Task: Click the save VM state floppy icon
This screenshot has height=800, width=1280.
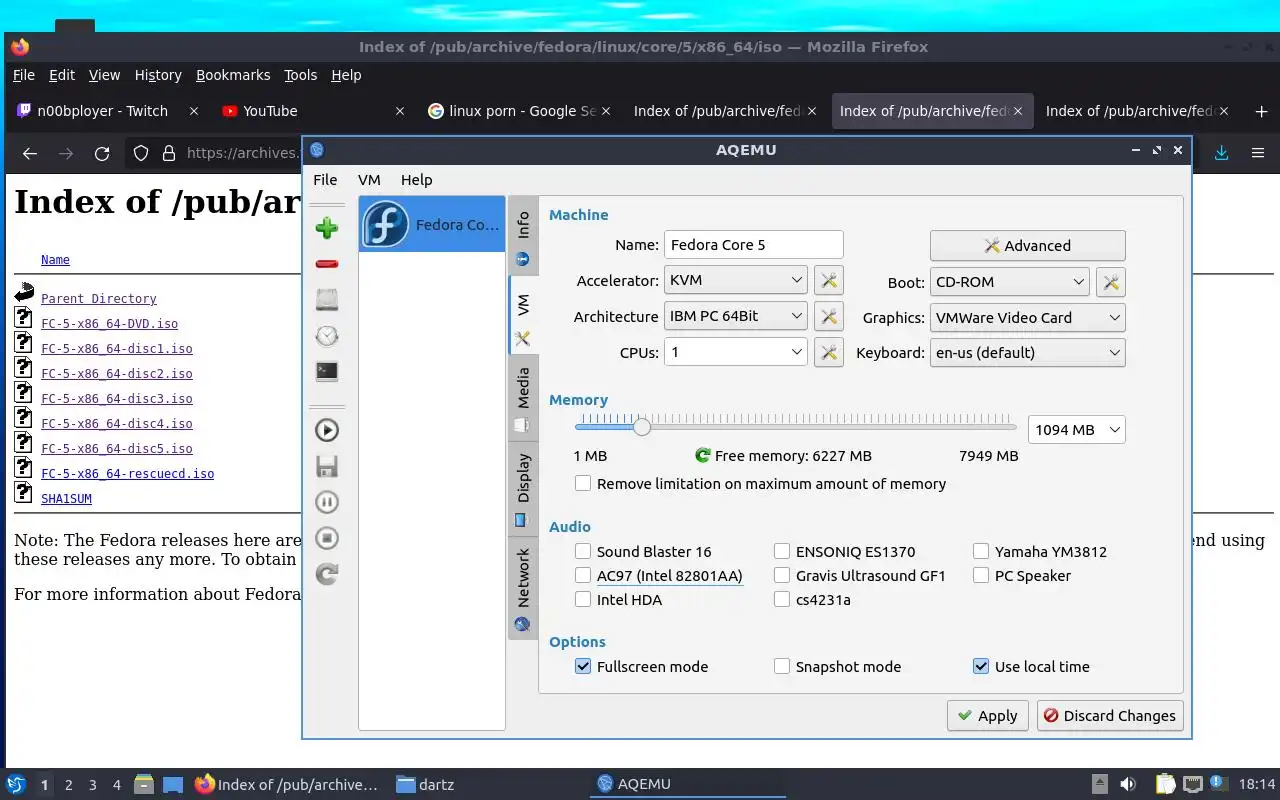Action: coord(326,466)
